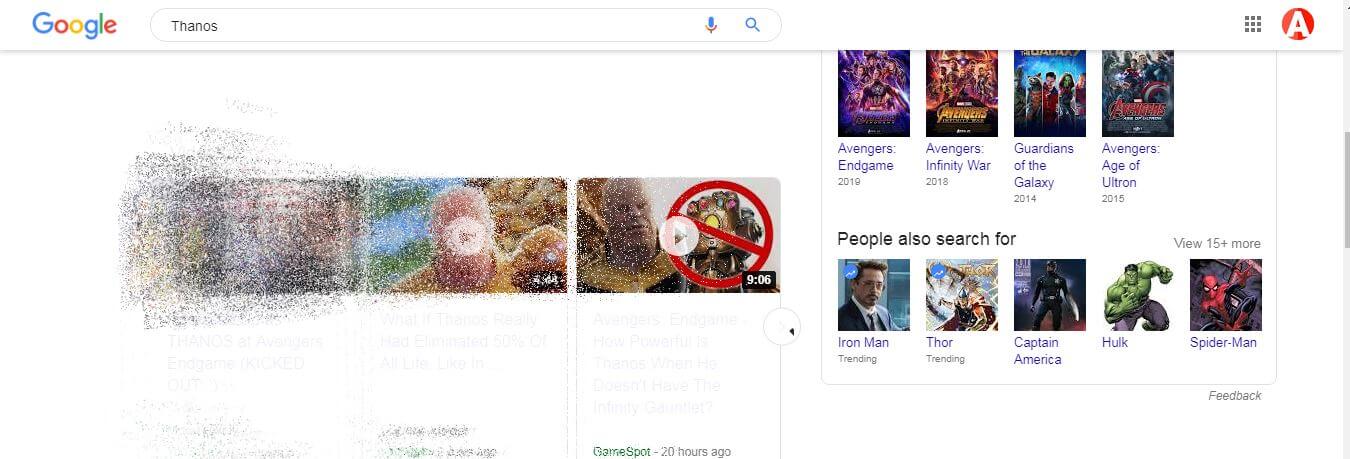Open the Avengers: Infinity War poster

[x=962, y=93]
